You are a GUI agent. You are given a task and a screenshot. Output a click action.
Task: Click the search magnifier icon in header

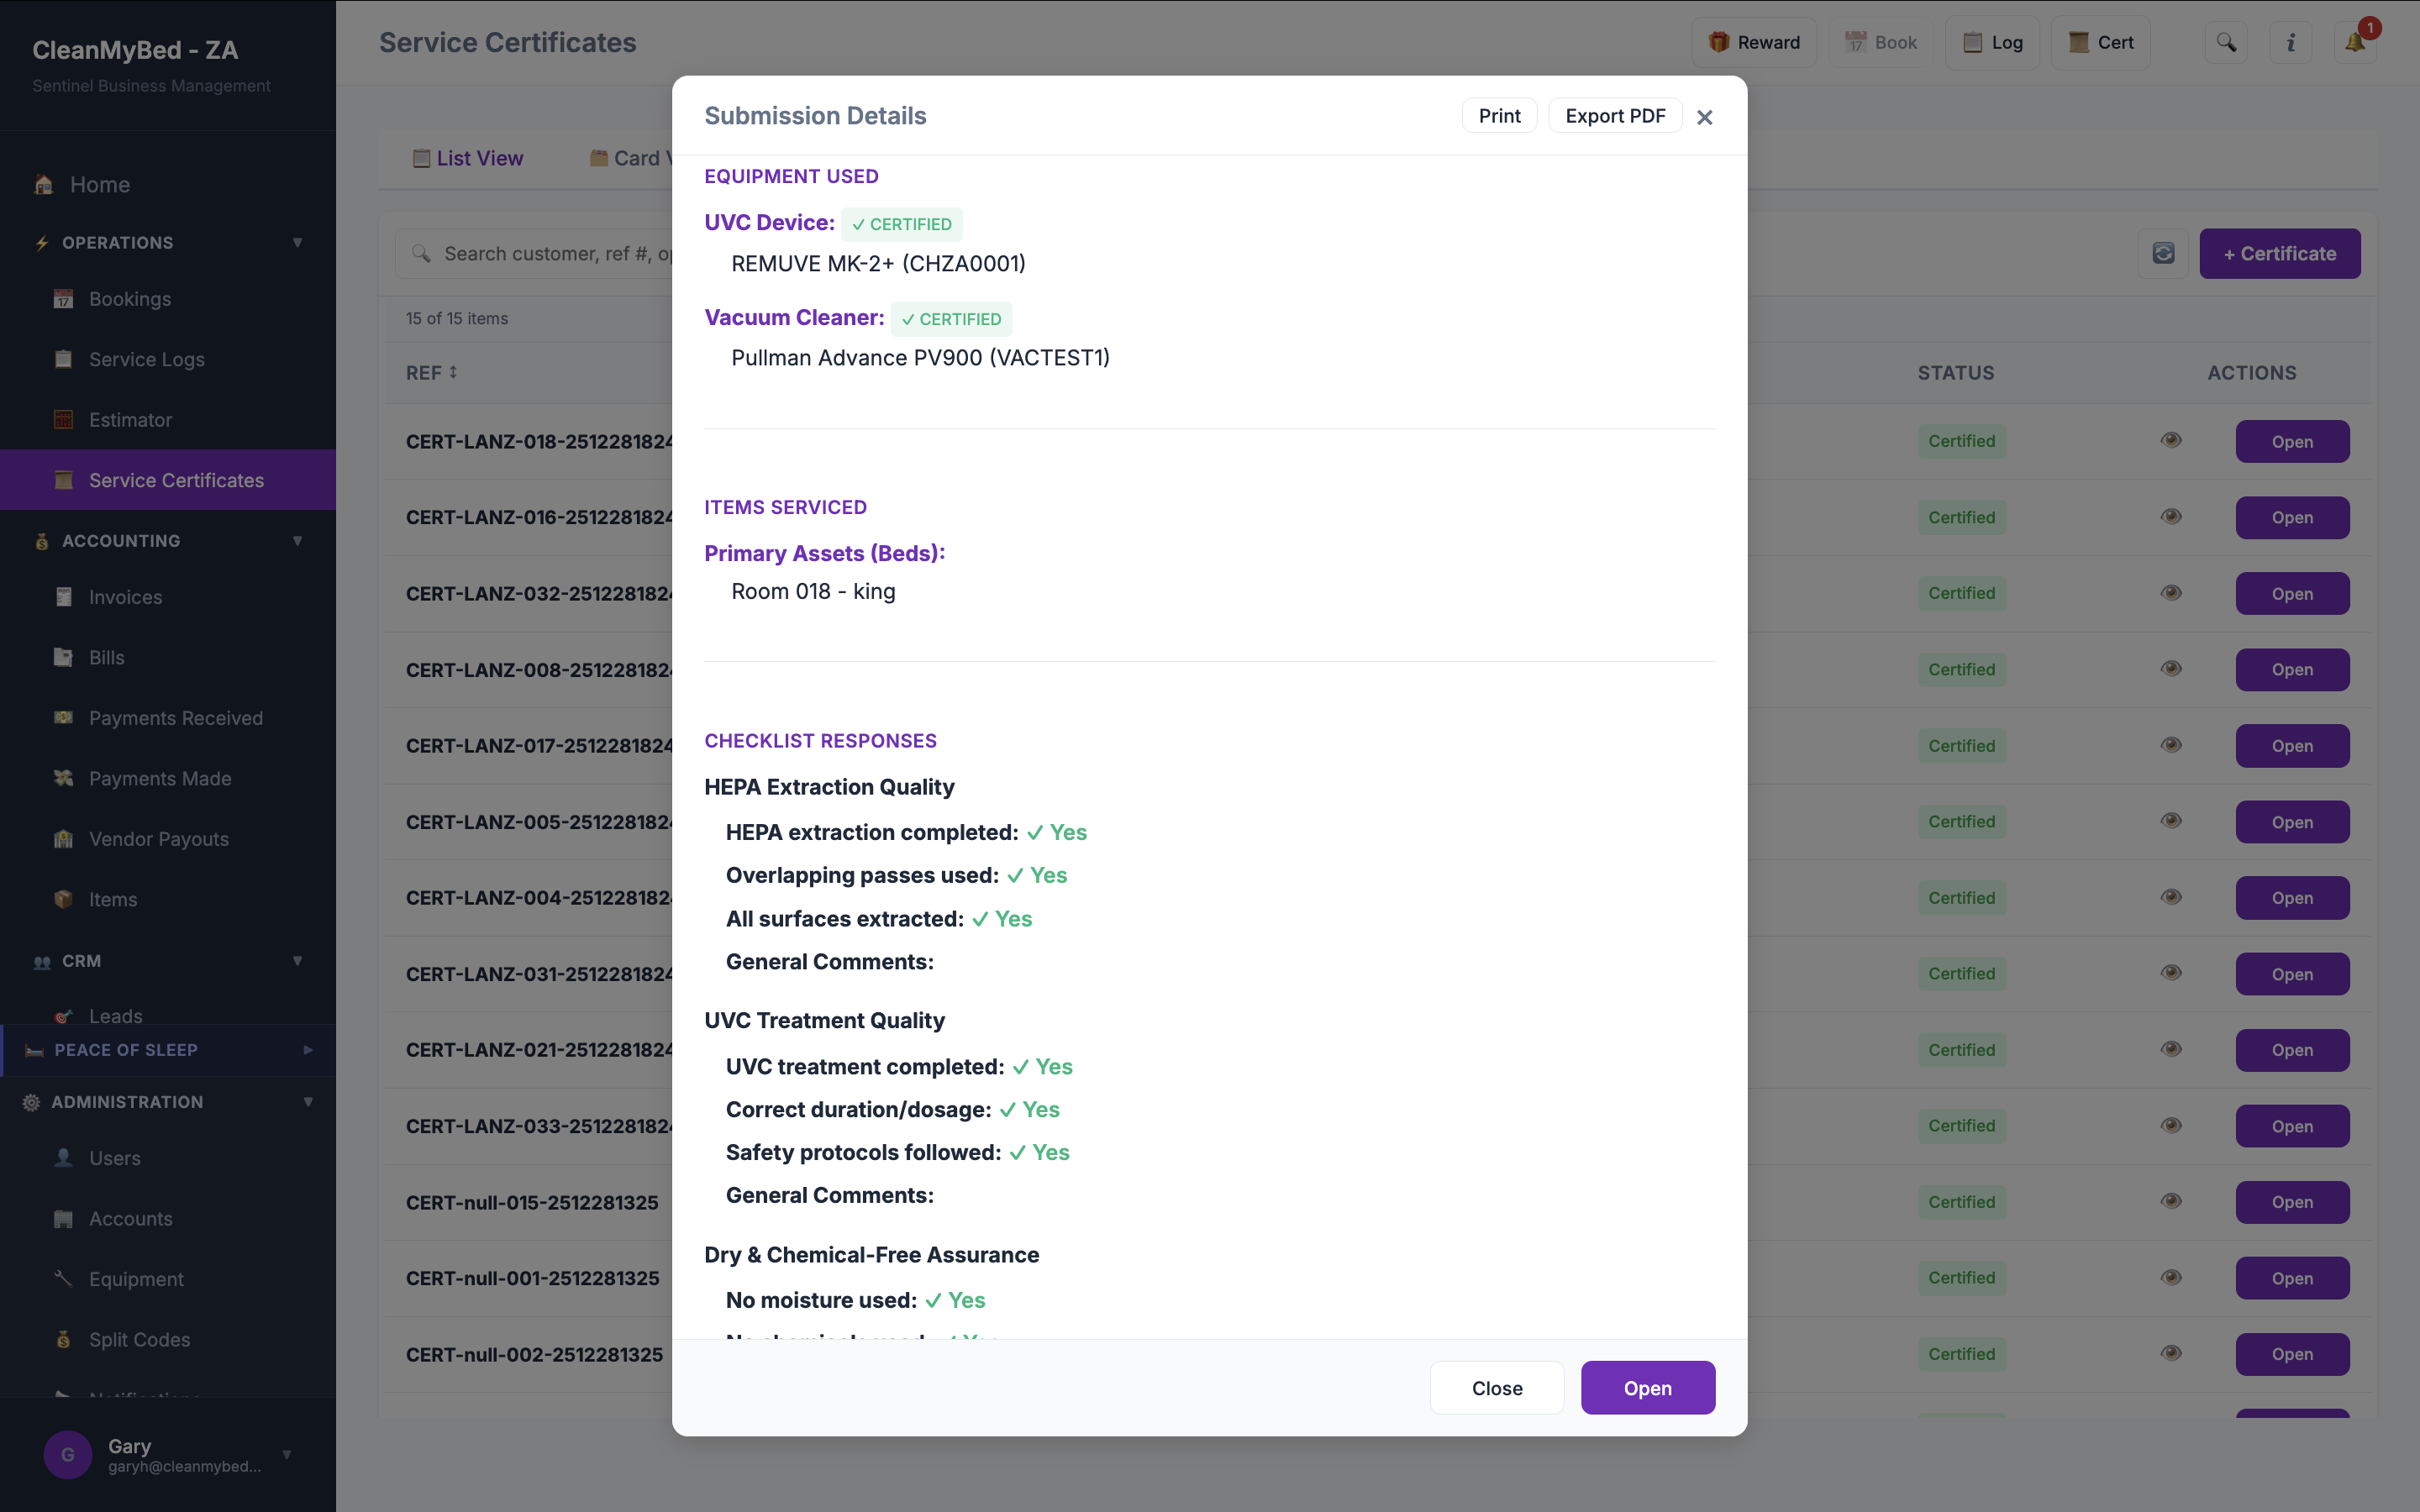pos(2226,43)
